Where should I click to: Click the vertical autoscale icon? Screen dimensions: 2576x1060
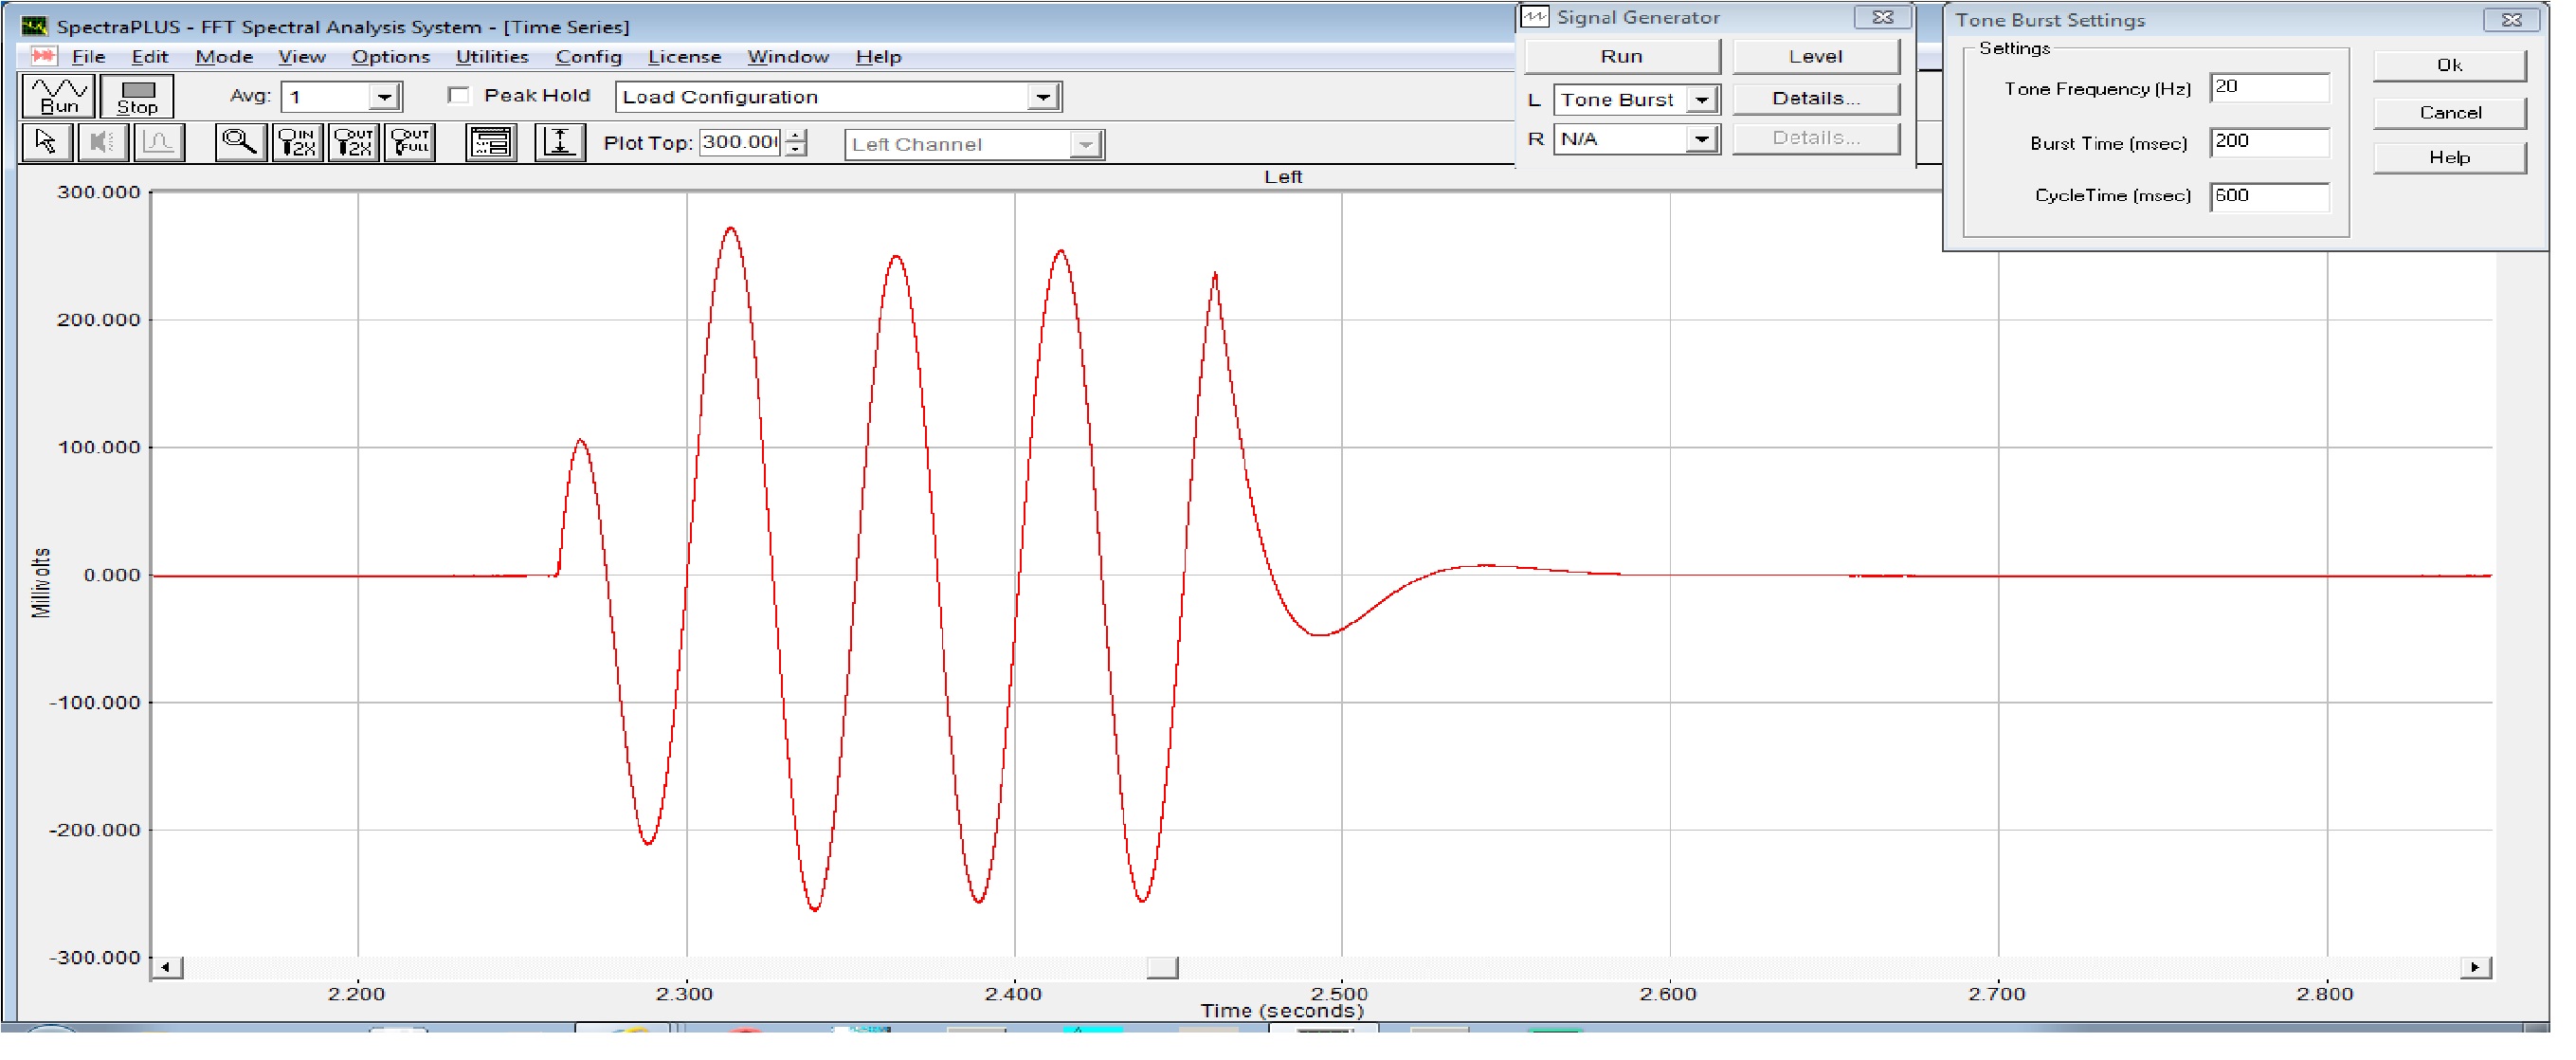coord(562,144)
